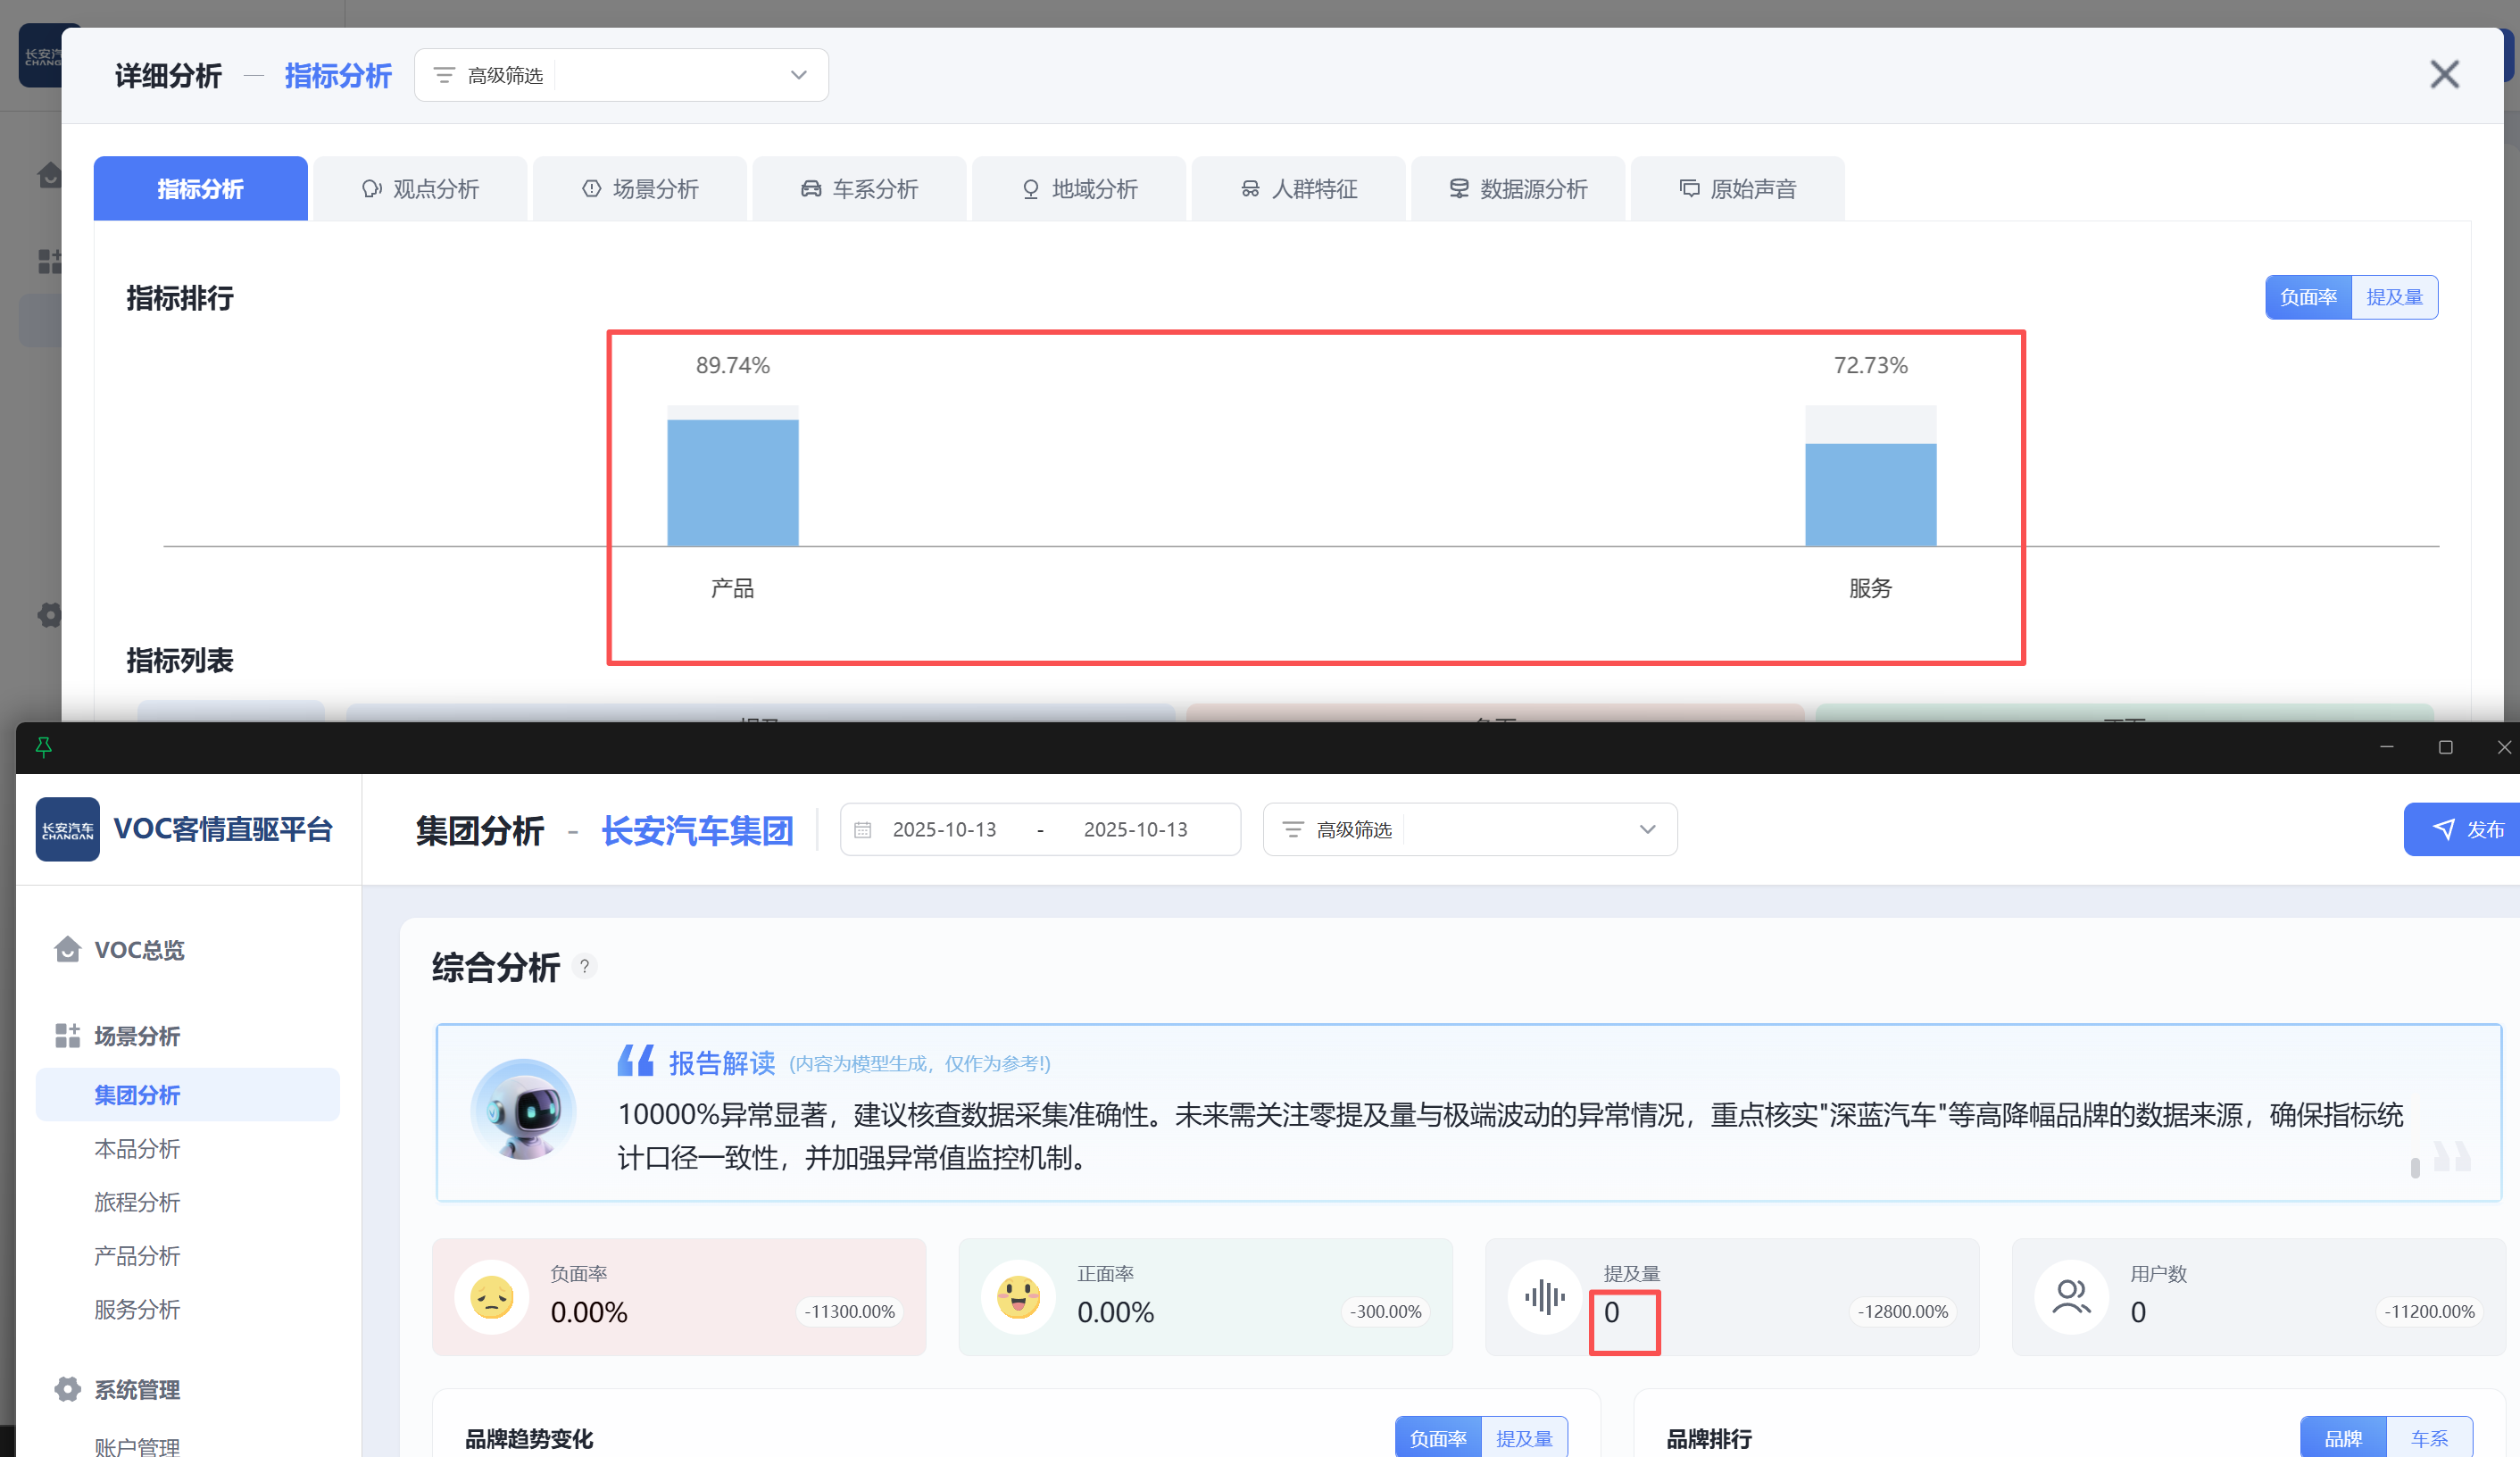Click the 系统管理 gear icon in sidebar
Viewport: 2520px width, 1457px height.
tap(67, 1389)
